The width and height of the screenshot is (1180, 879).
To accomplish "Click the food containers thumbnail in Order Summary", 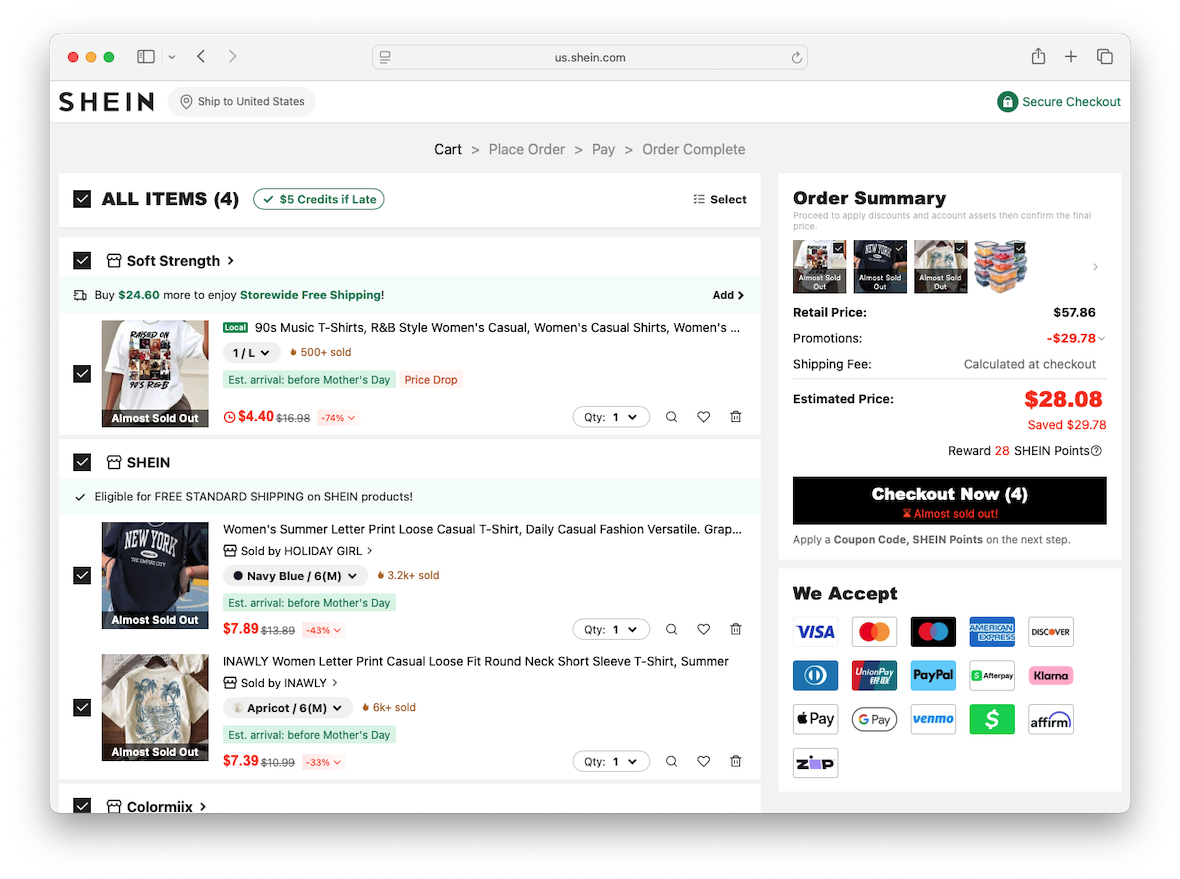I will 1000,266.
